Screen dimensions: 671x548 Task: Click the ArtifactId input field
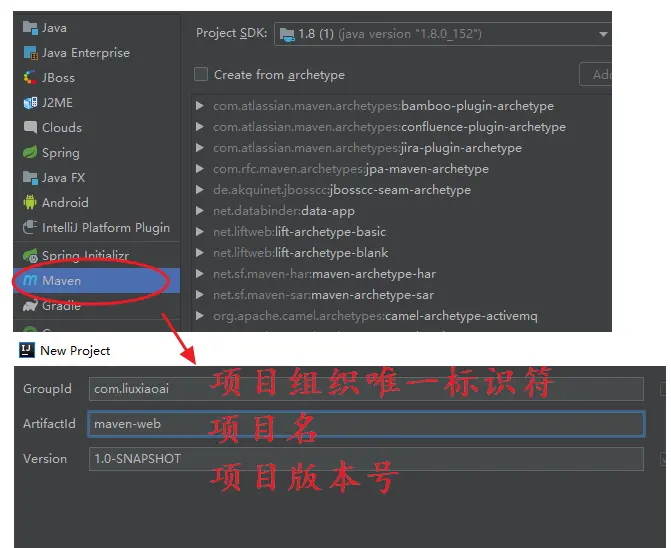[366, 424]
